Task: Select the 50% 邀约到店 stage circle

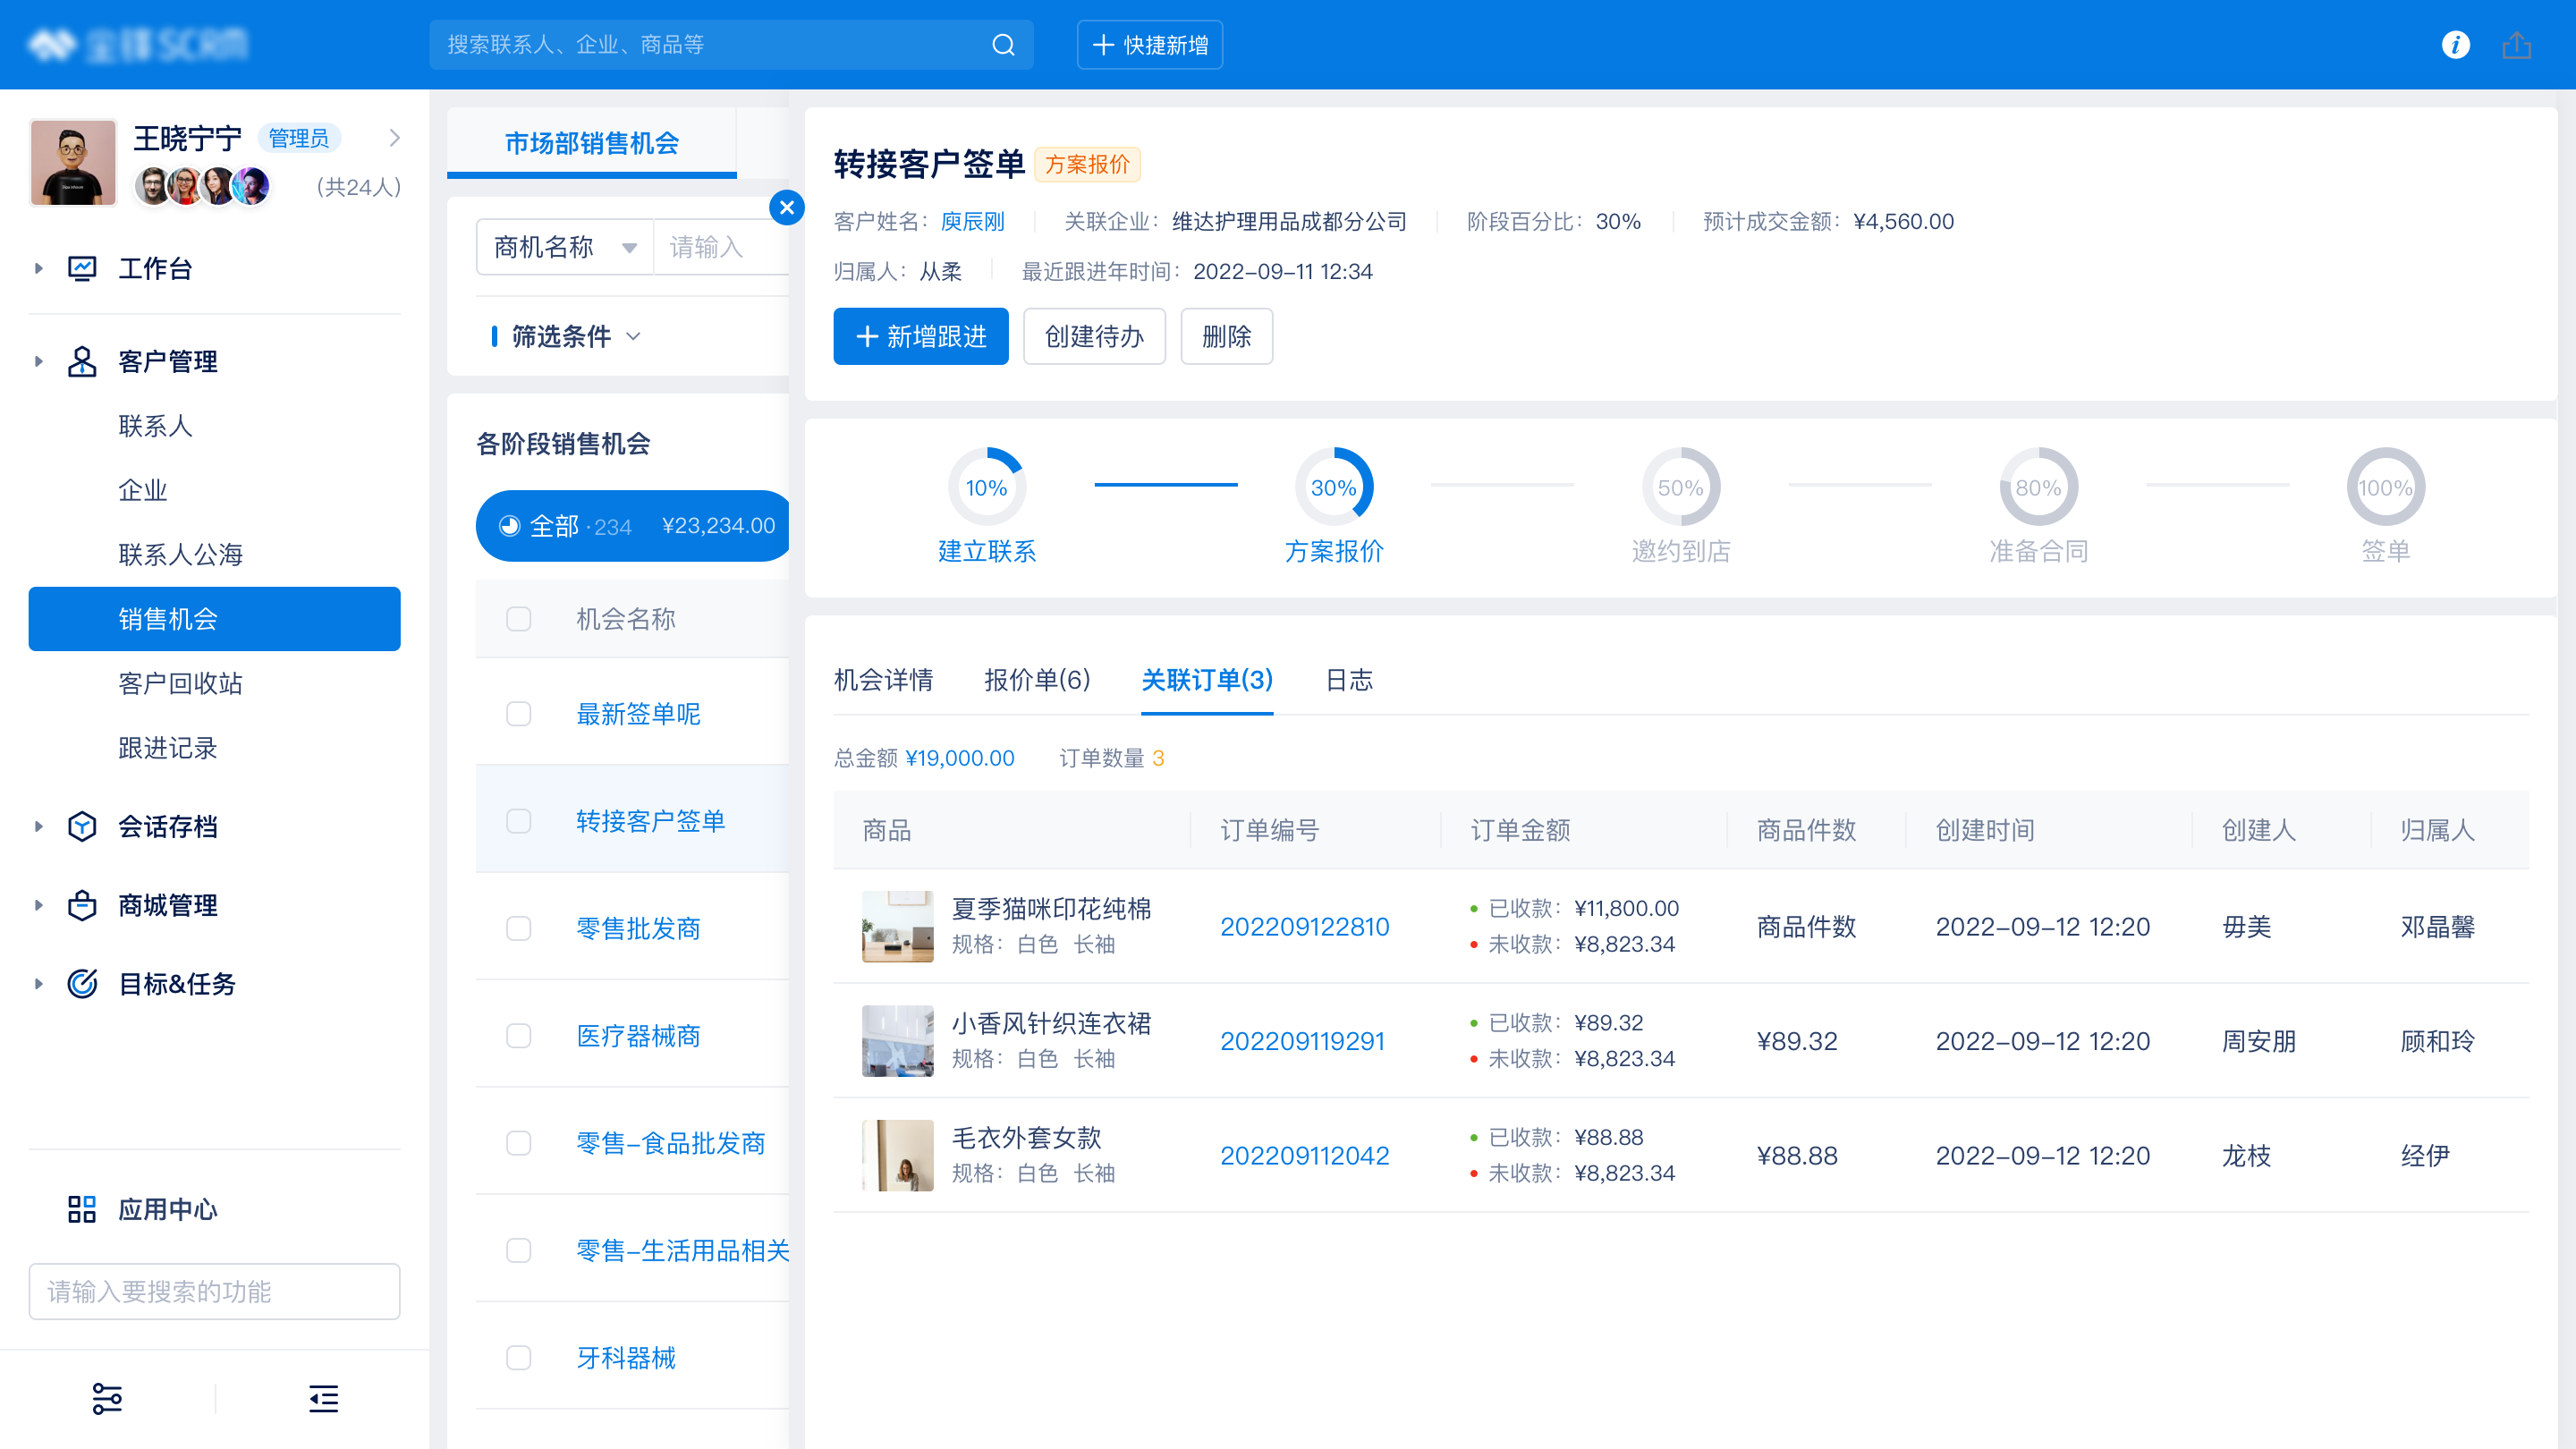Action: pos(1680,487)
